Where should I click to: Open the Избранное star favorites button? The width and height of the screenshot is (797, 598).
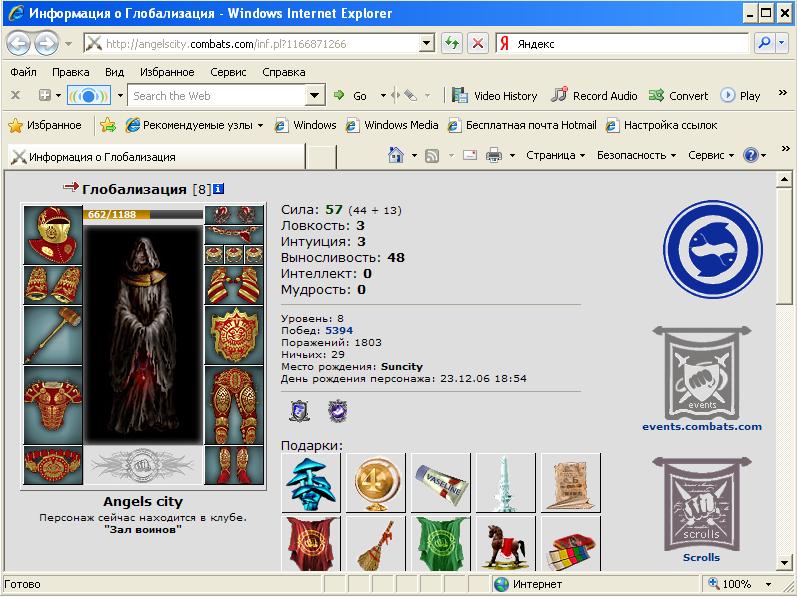(x=45, y=125)
